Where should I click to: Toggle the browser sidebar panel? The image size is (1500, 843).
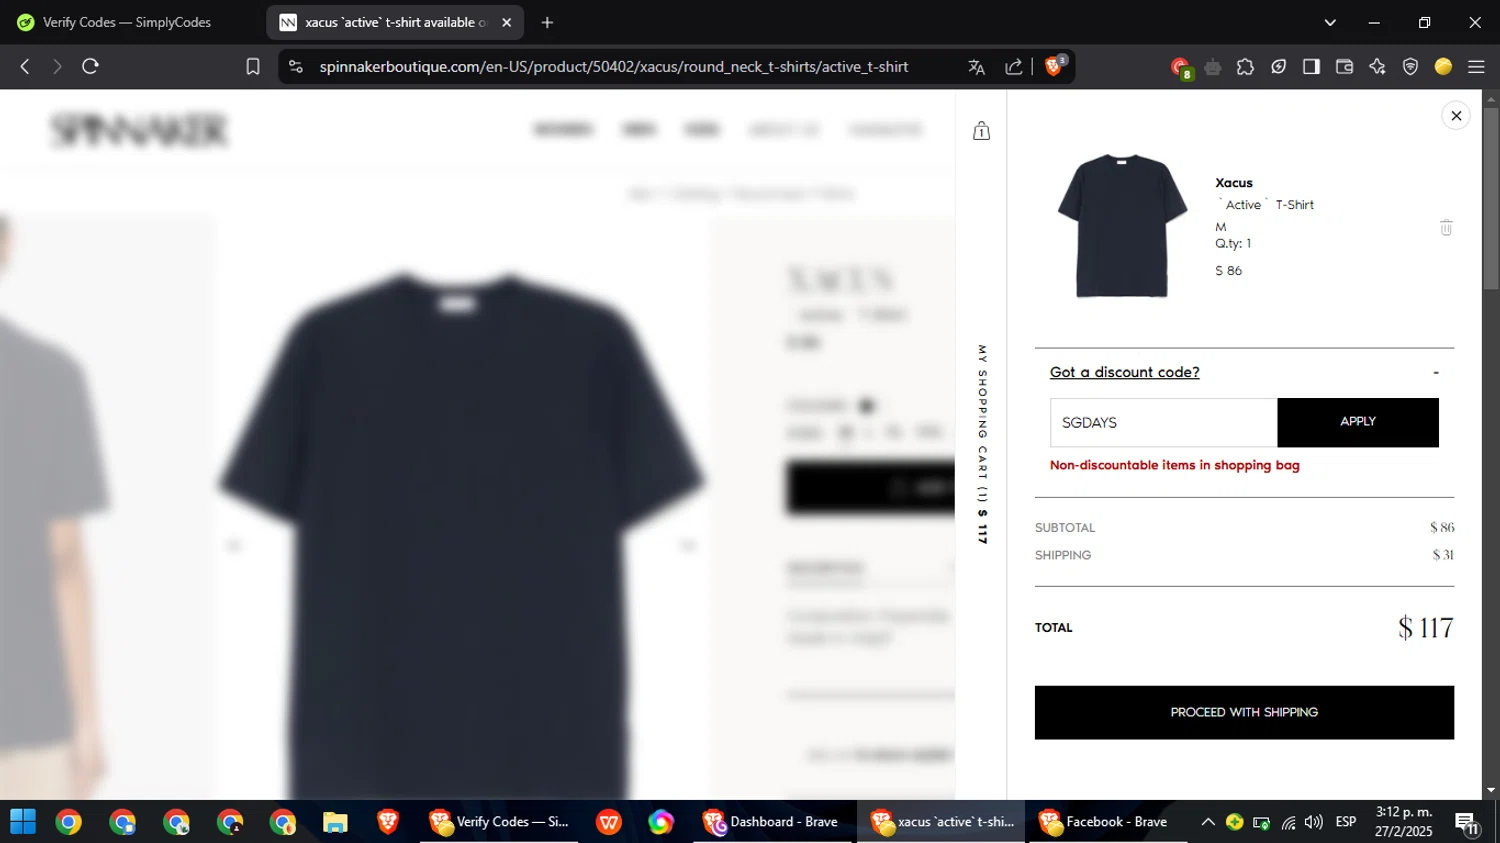pos(1311,67)
